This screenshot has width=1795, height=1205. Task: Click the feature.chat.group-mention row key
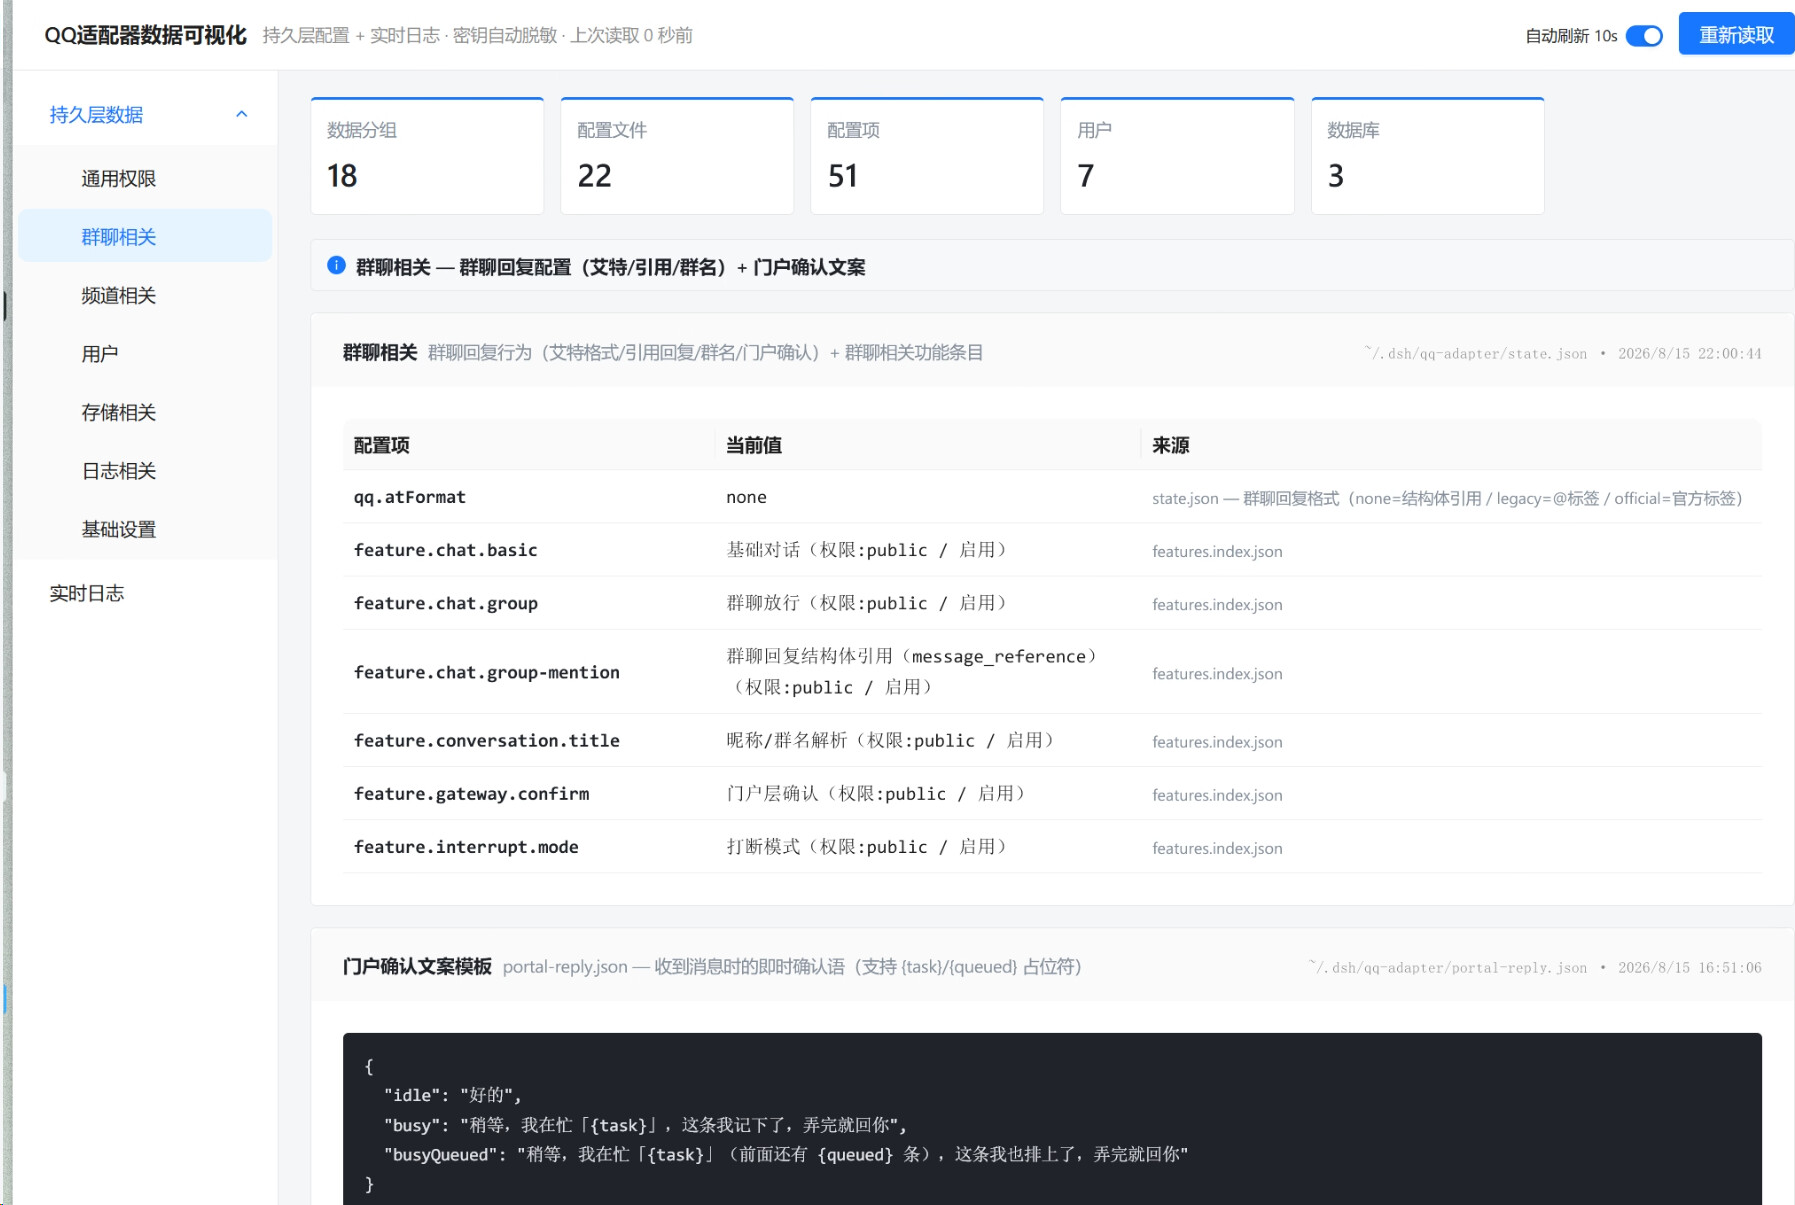[486, 672]
